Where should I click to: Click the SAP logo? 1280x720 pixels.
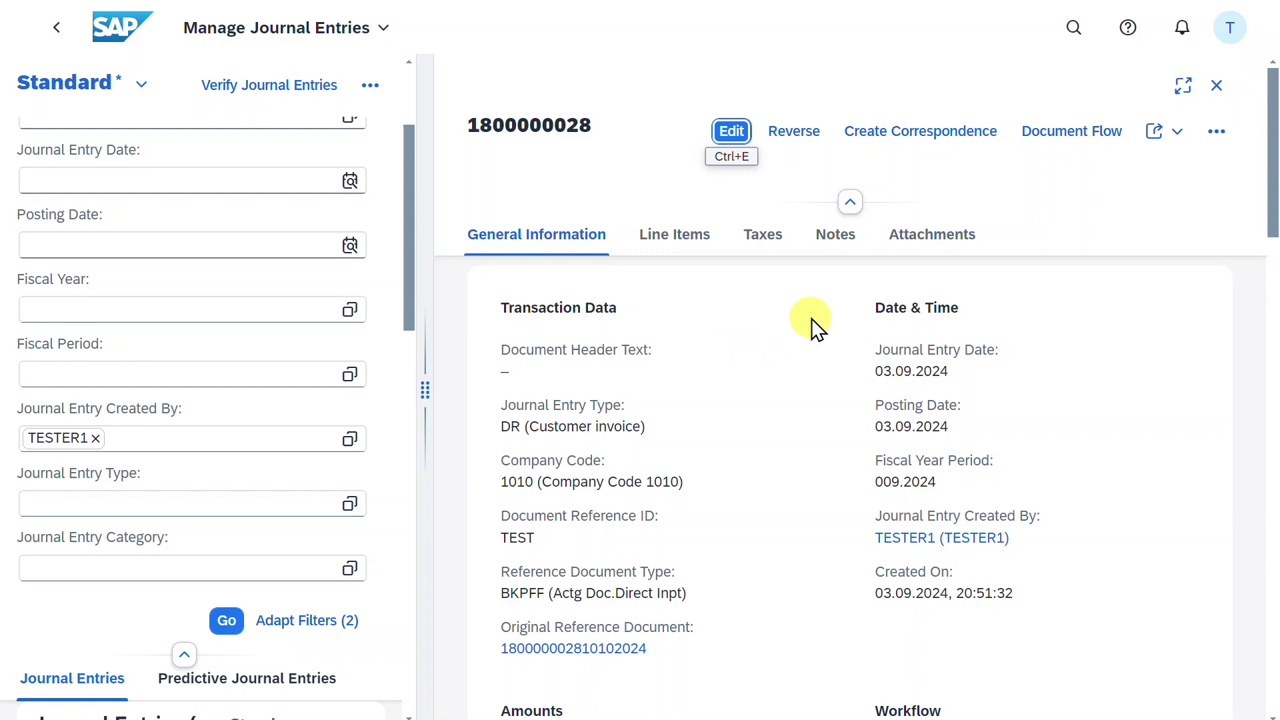coord(122,27)
